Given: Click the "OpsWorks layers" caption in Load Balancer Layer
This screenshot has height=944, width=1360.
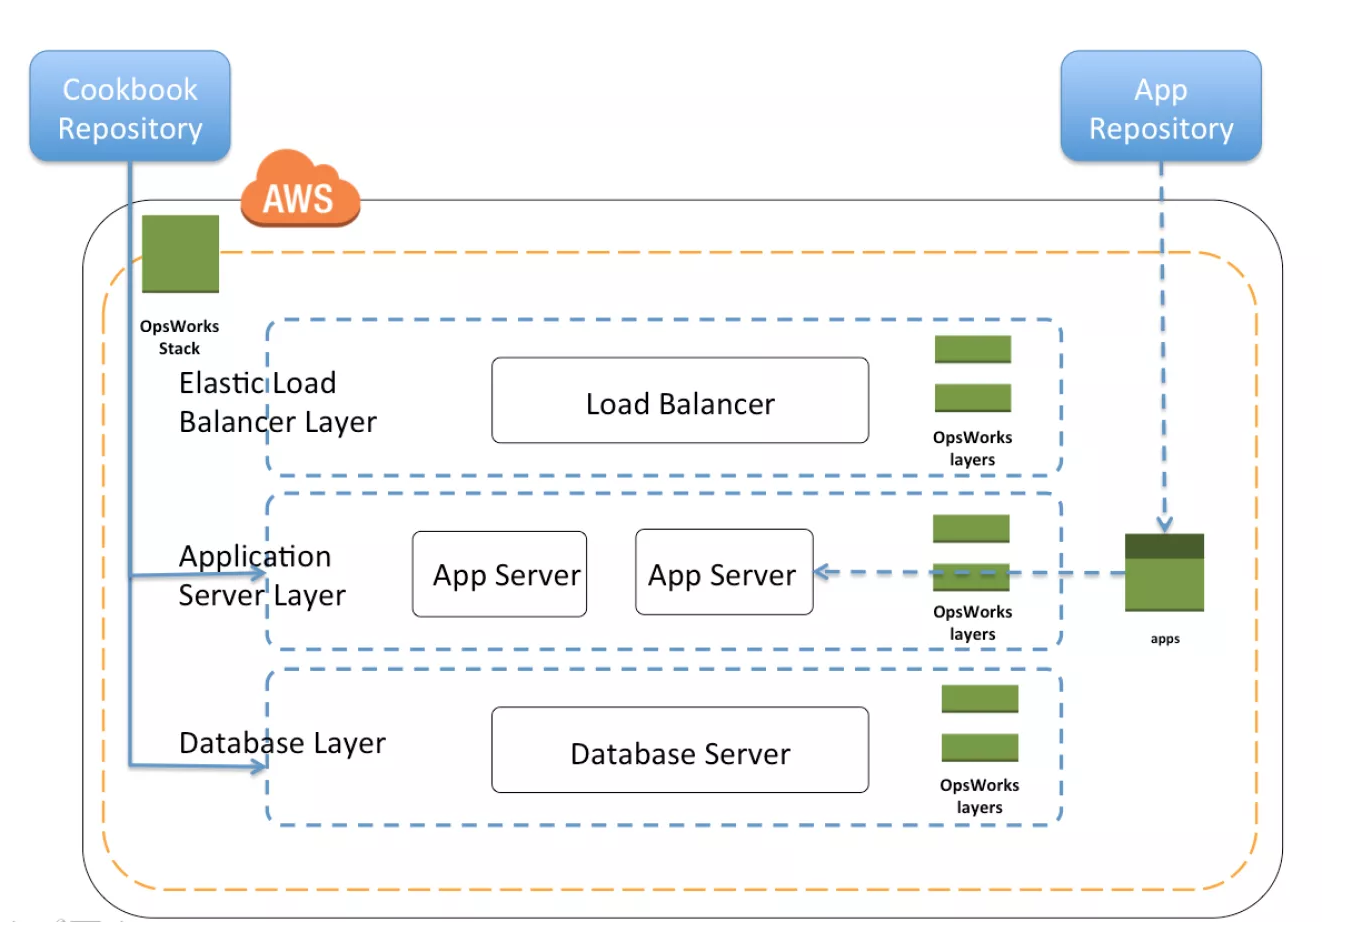Looking at the screenshot, I should pyautogui.click(x=973, y=448).
